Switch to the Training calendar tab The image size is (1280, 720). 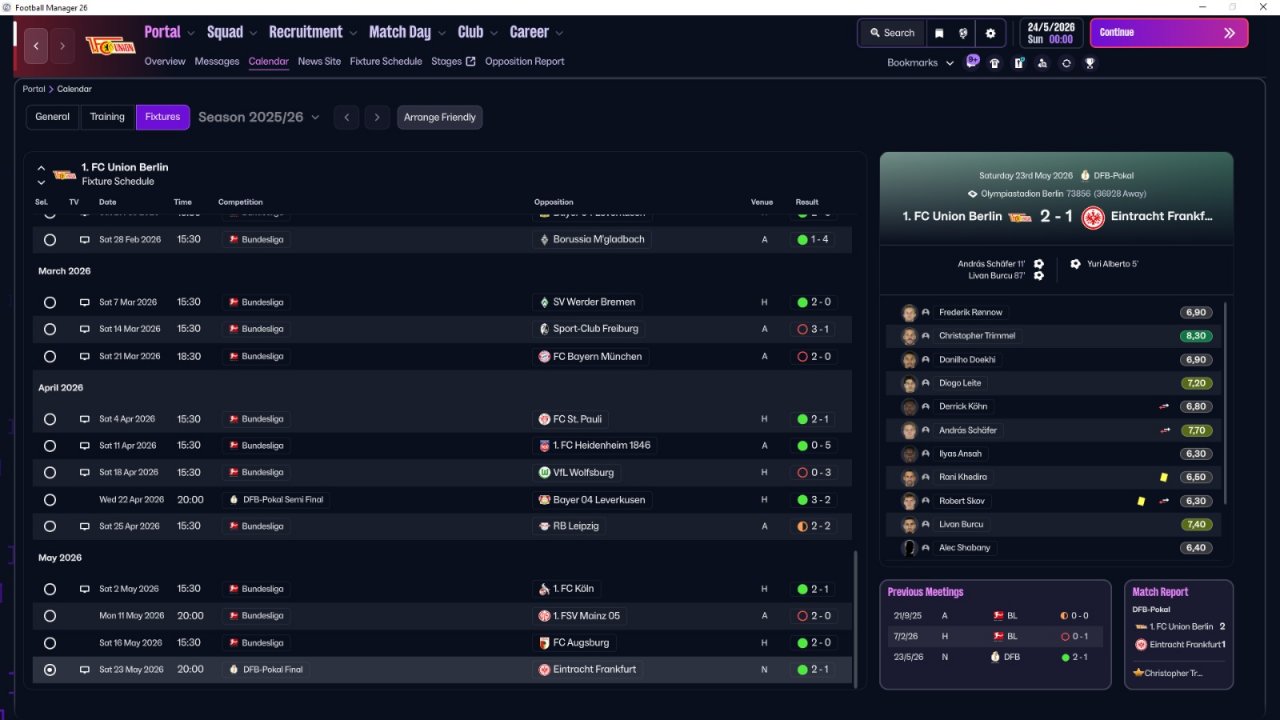coord(107,117)
